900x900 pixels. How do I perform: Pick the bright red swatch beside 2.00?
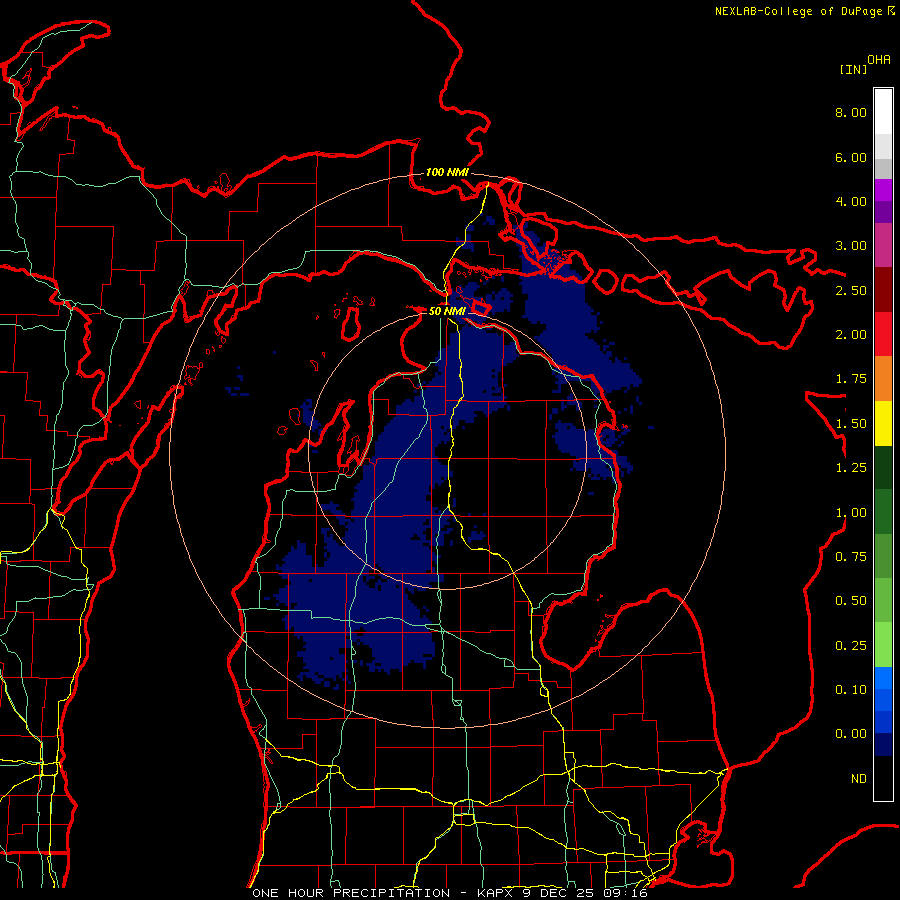pyautogui.click(x=883, y=335)
